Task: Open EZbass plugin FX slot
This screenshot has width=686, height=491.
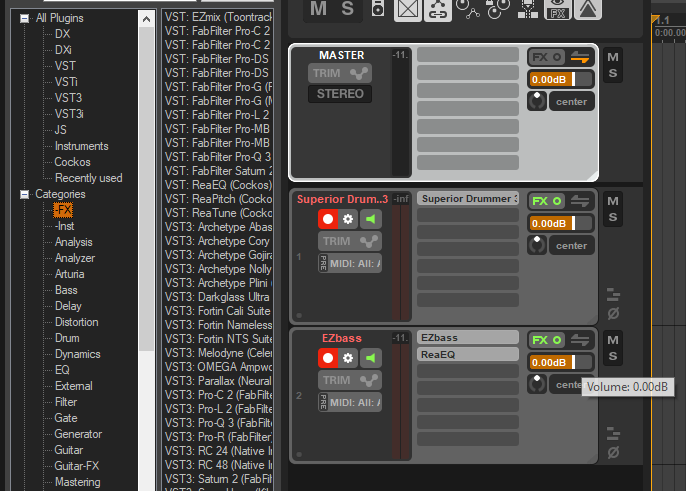Action: (468, 337)
